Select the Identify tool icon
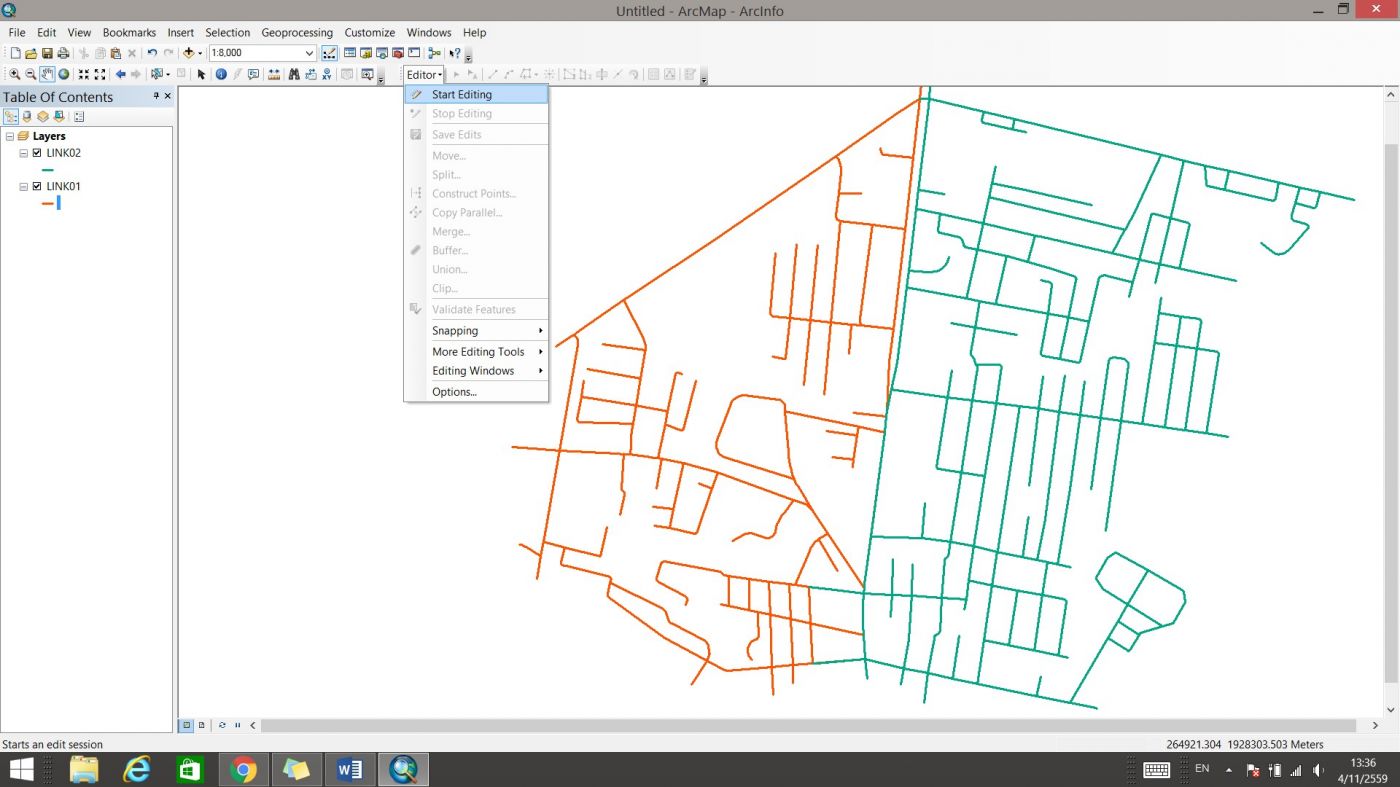Image resolution: width=1400 pixels, height=787 pixels. tap(221, 75)
